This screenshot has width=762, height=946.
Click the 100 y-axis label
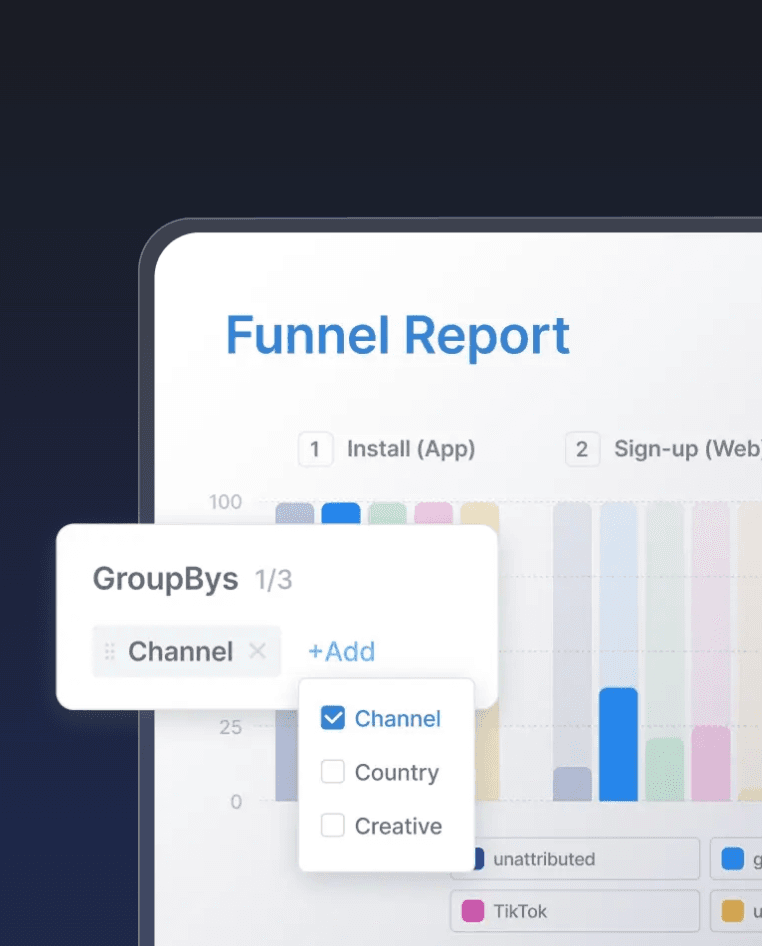coord(225,502)
